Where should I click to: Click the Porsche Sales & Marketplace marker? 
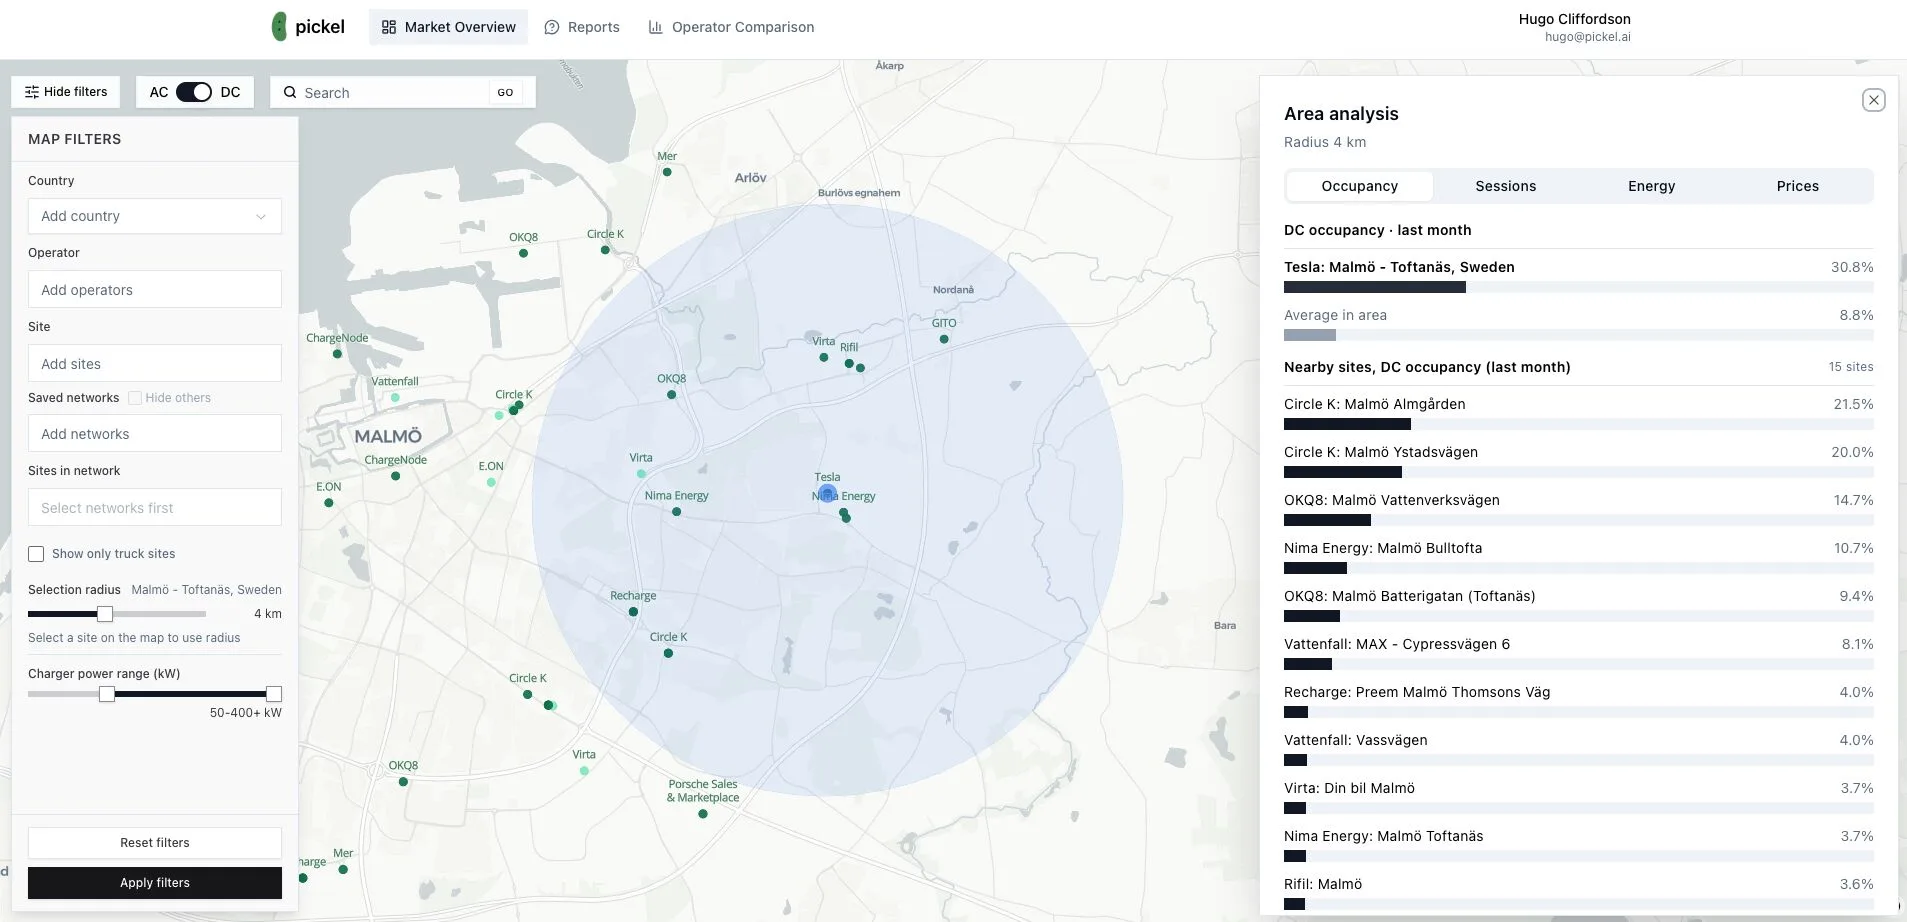[x=703, y=814]
